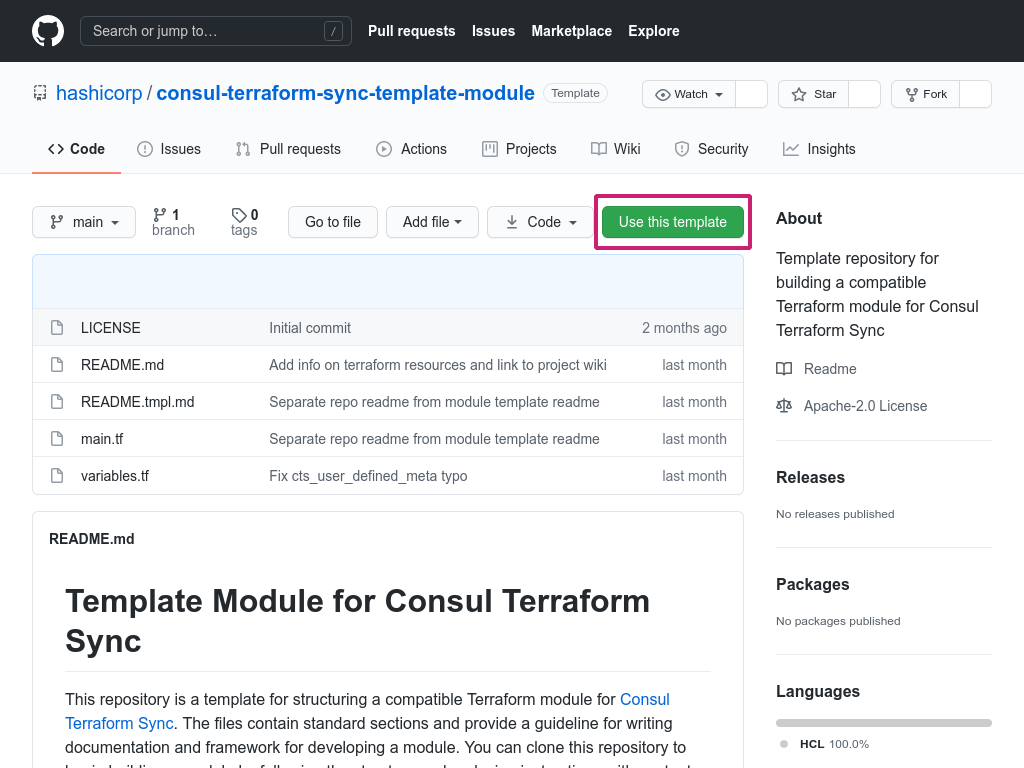The image size is (1024, 768).
Task: Switch to the Code tab
Action: pos(76,149)
